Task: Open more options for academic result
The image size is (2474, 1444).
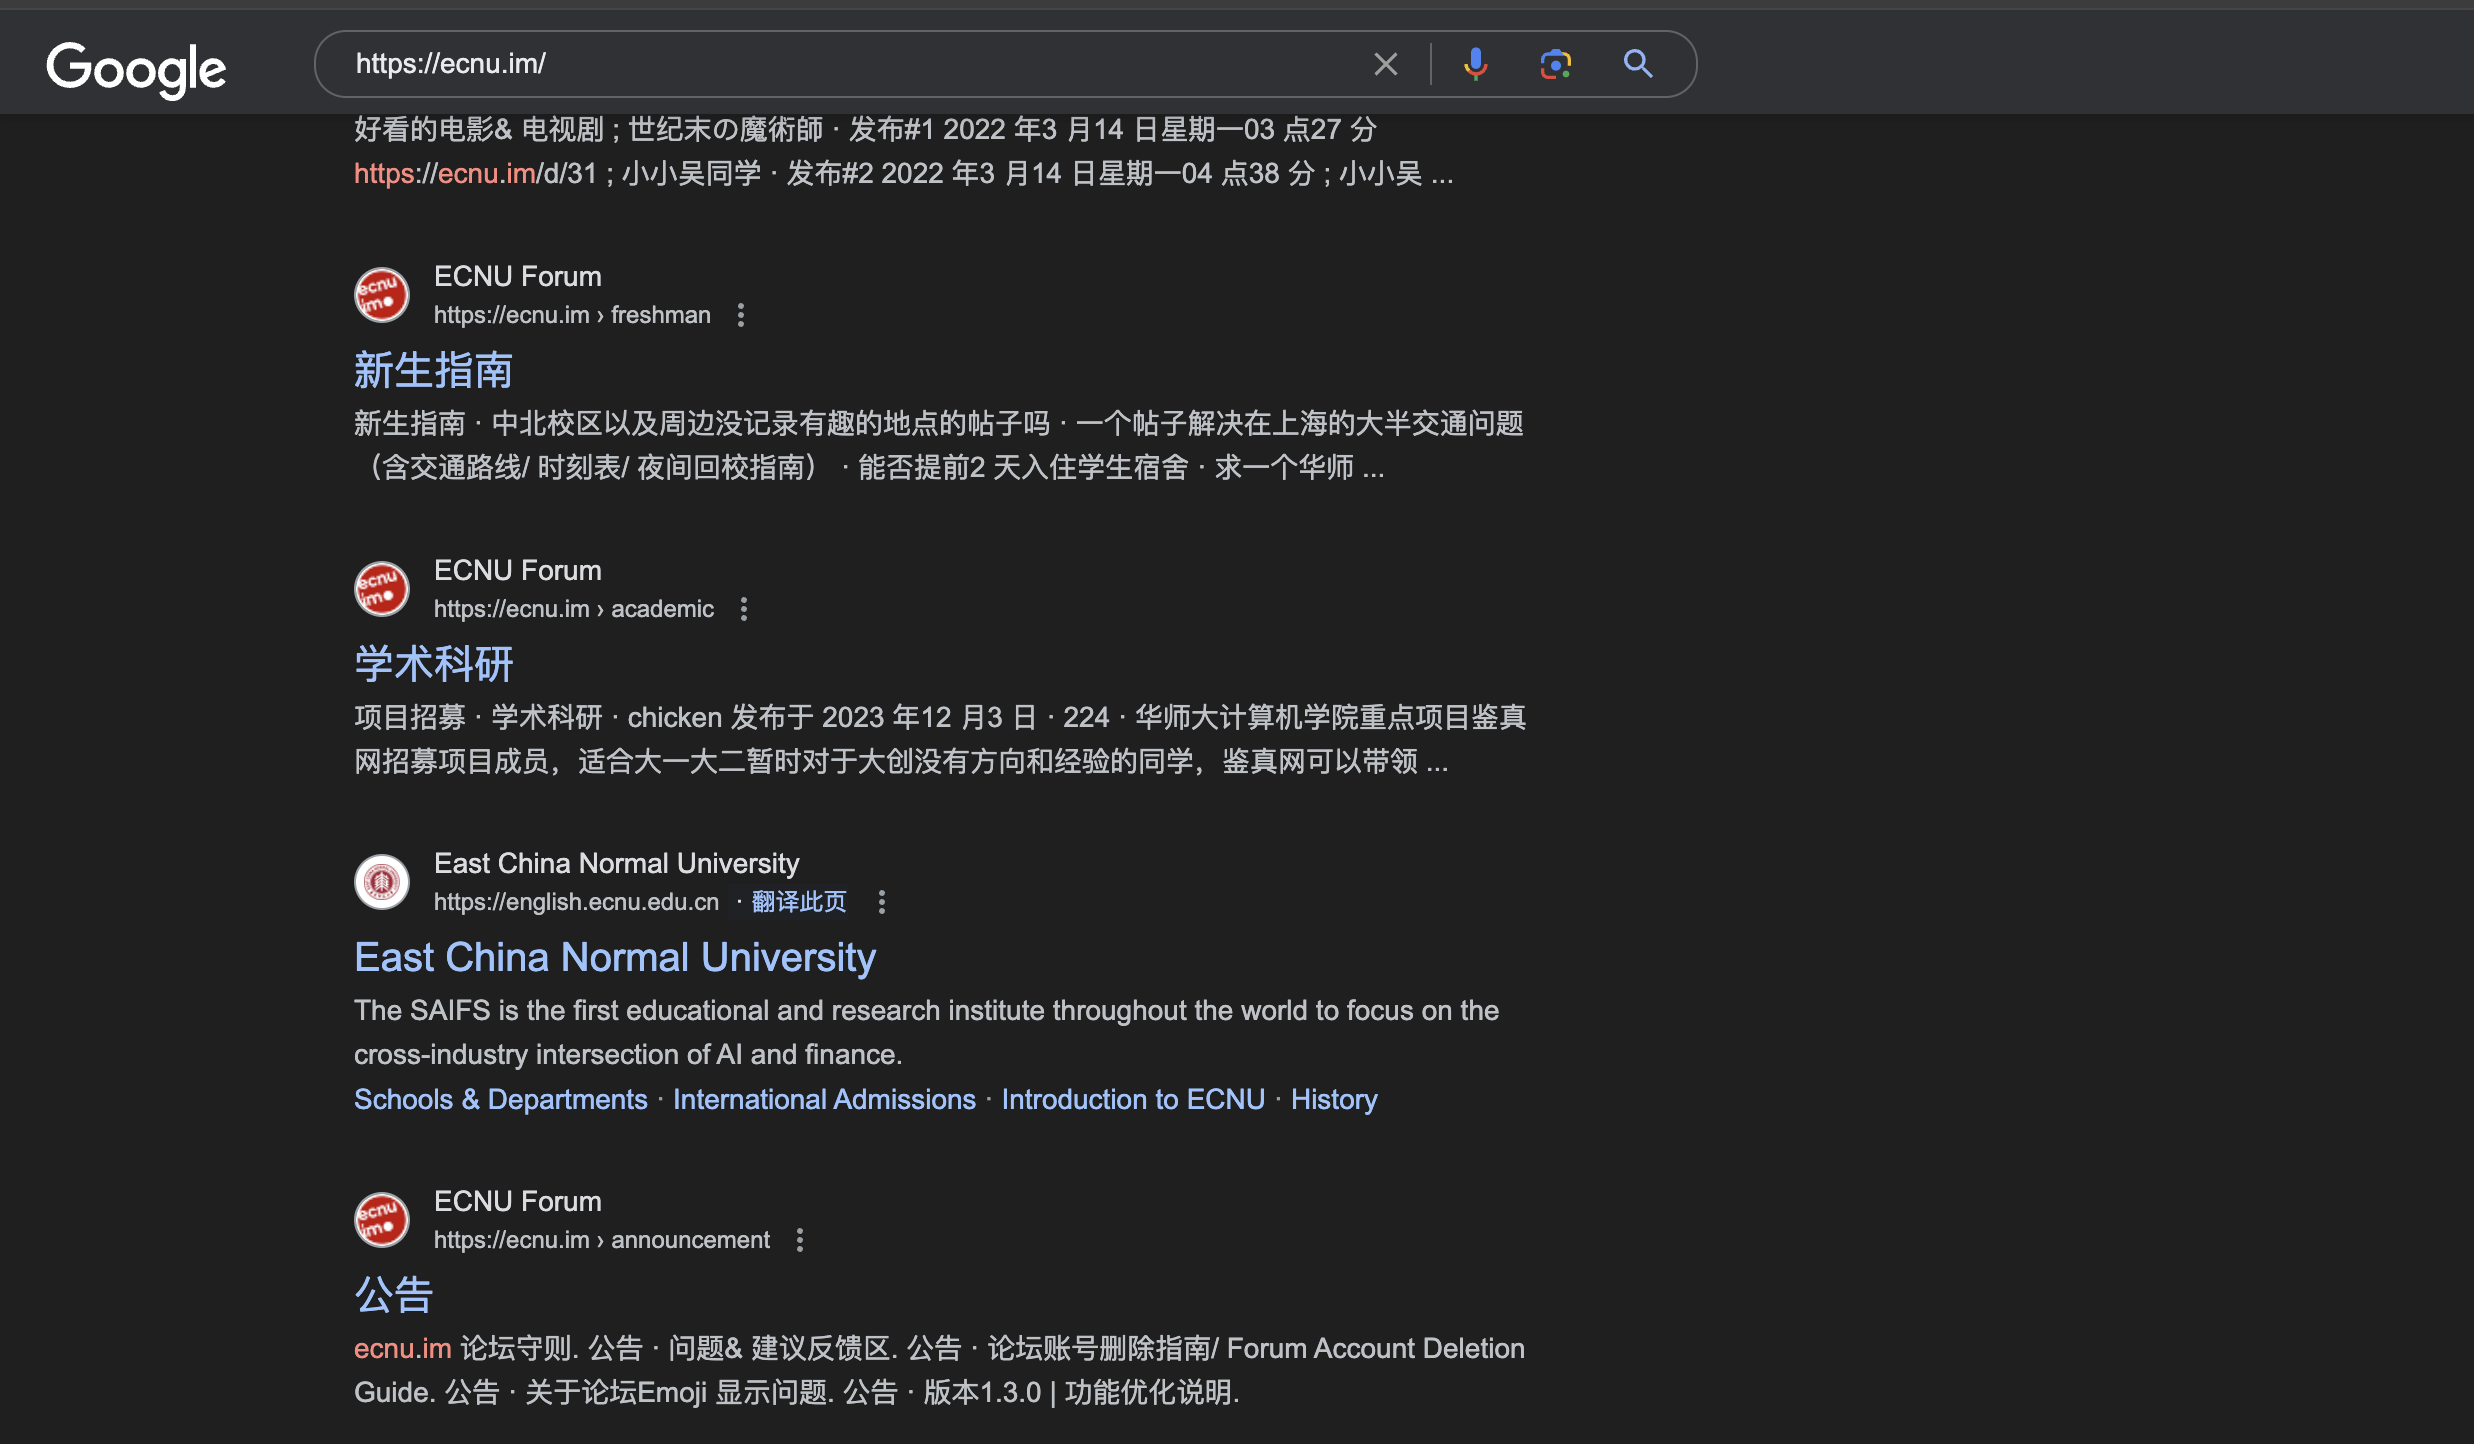Action: [744, 609]
